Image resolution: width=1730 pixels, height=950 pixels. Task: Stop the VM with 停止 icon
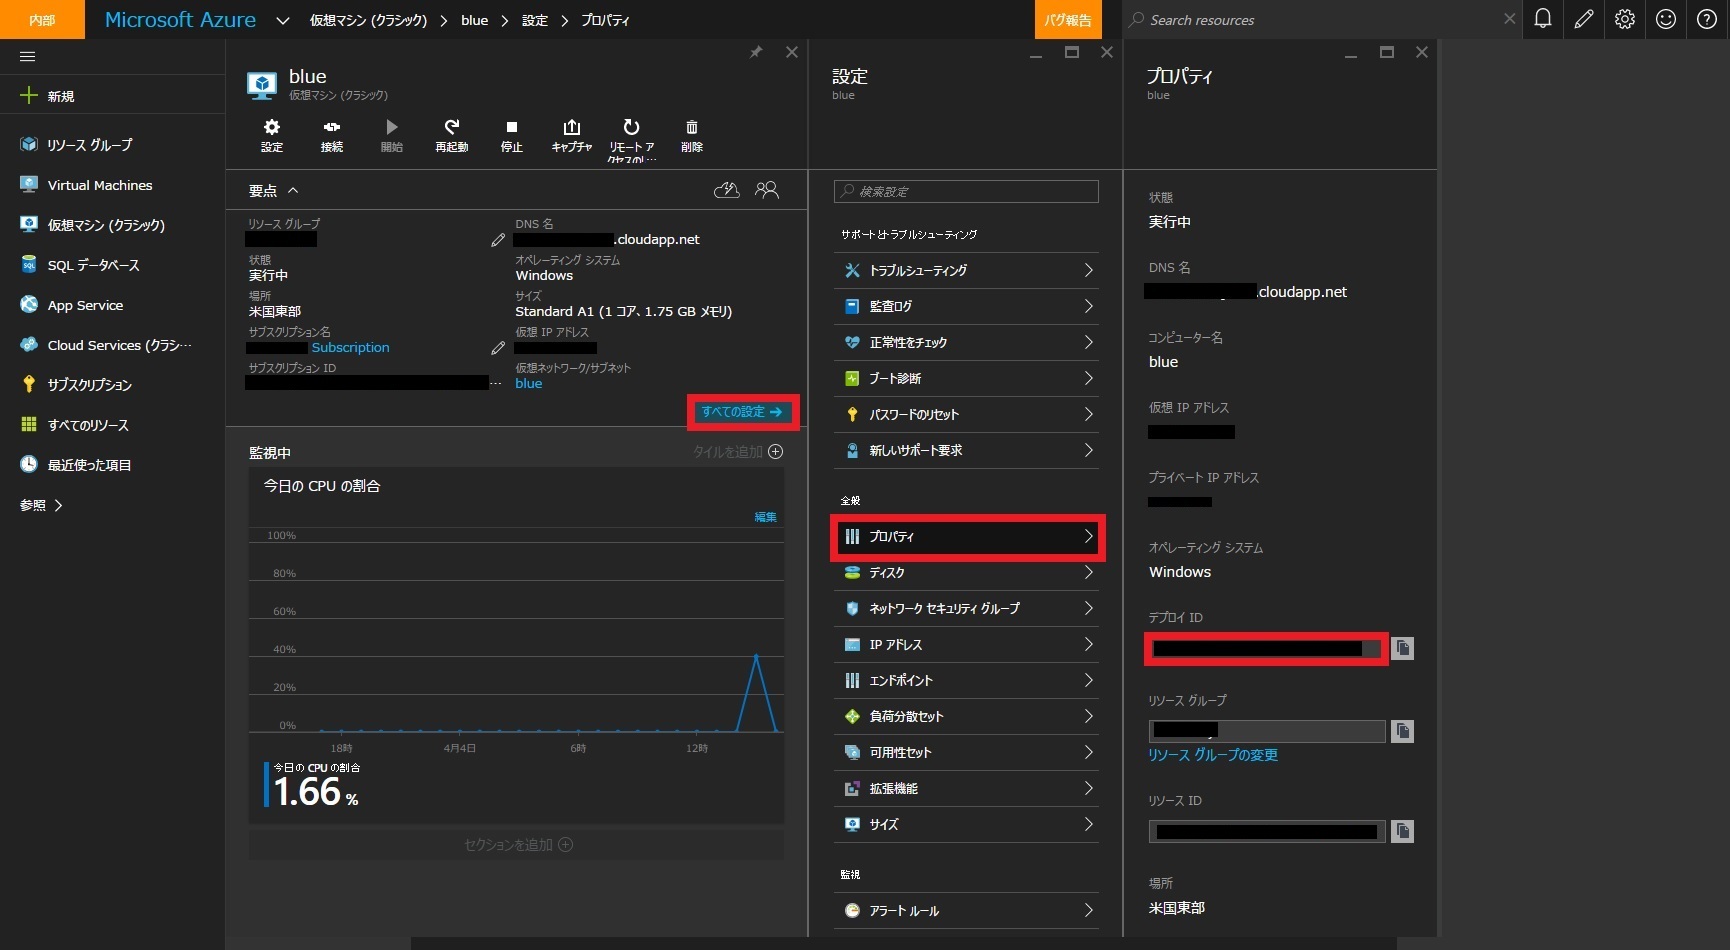pyautogui.click(x=512, y=135)
